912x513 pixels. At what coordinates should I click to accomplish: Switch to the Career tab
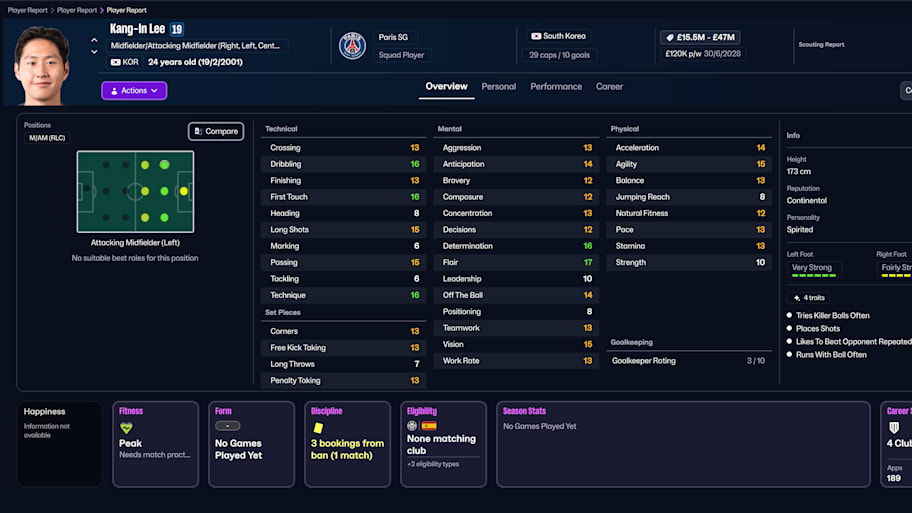tap(609, 87)
